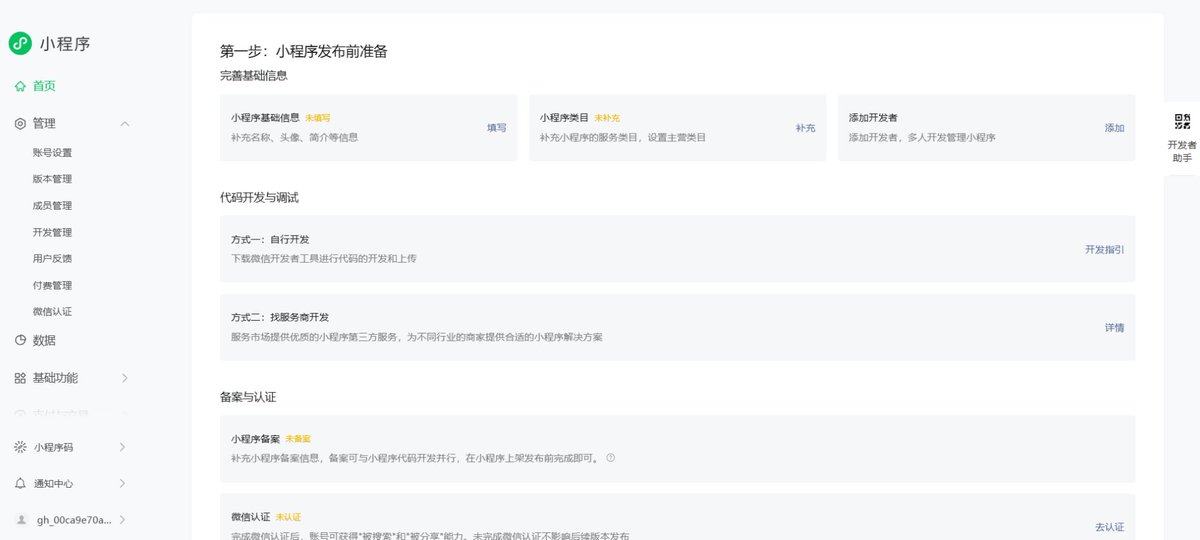Collapse the 管理 menu chevron
Screen dimensions: 1200x540
124,123
